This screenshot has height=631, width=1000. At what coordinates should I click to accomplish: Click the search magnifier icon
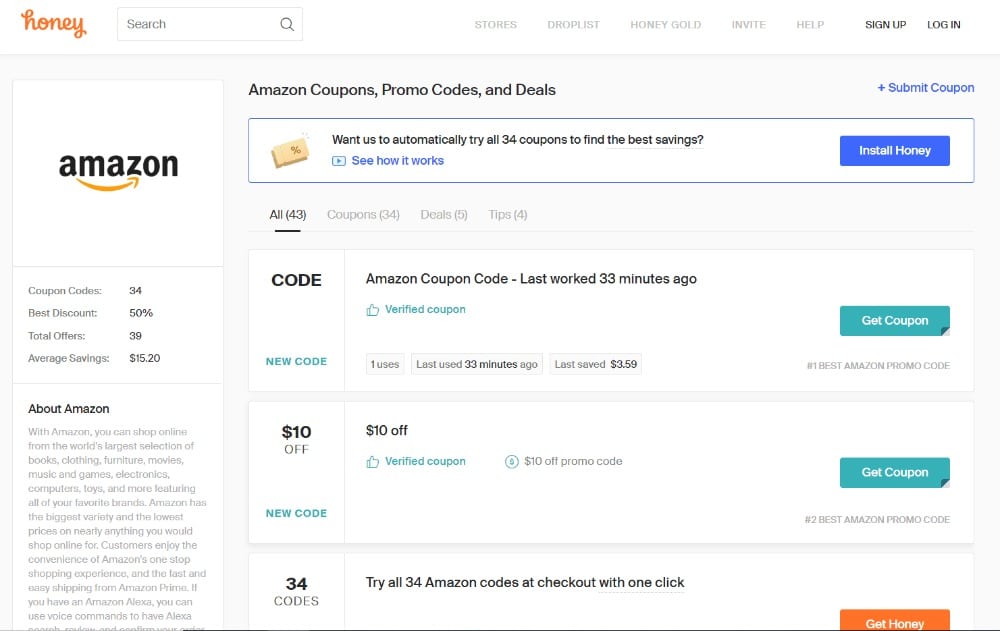point(287,24)
